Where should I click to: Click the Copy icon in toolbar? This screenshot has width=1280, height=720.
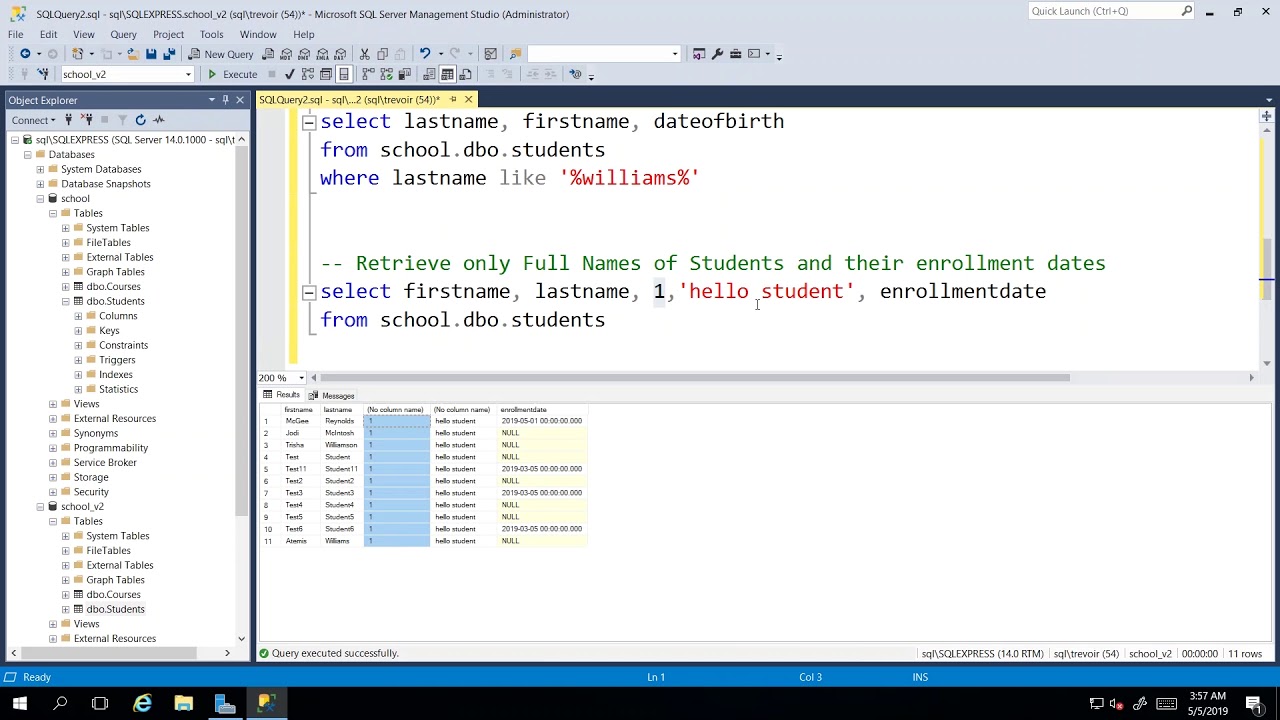383,54
